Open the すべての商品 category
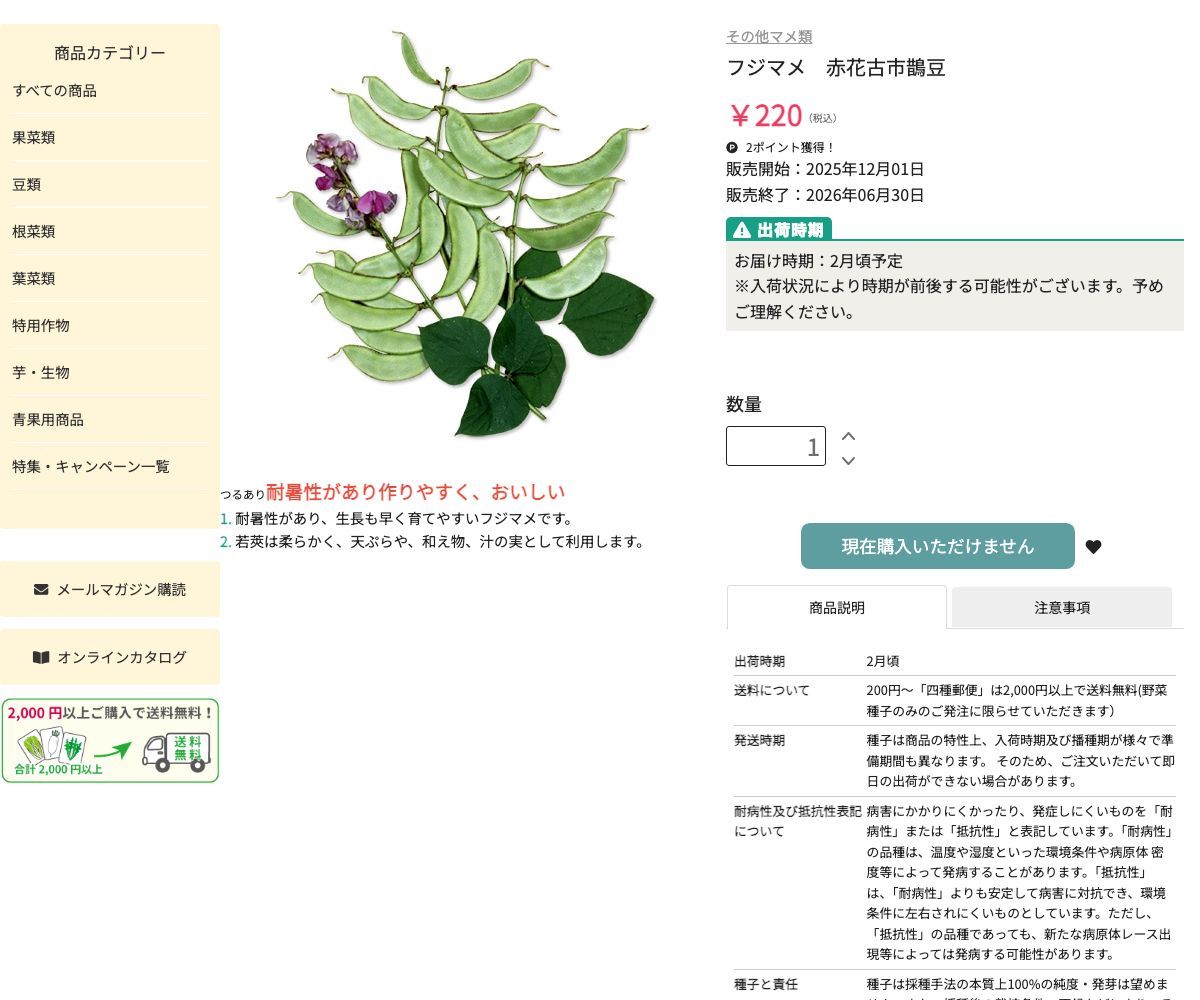1200x1000 pixels. pos(55,90)
